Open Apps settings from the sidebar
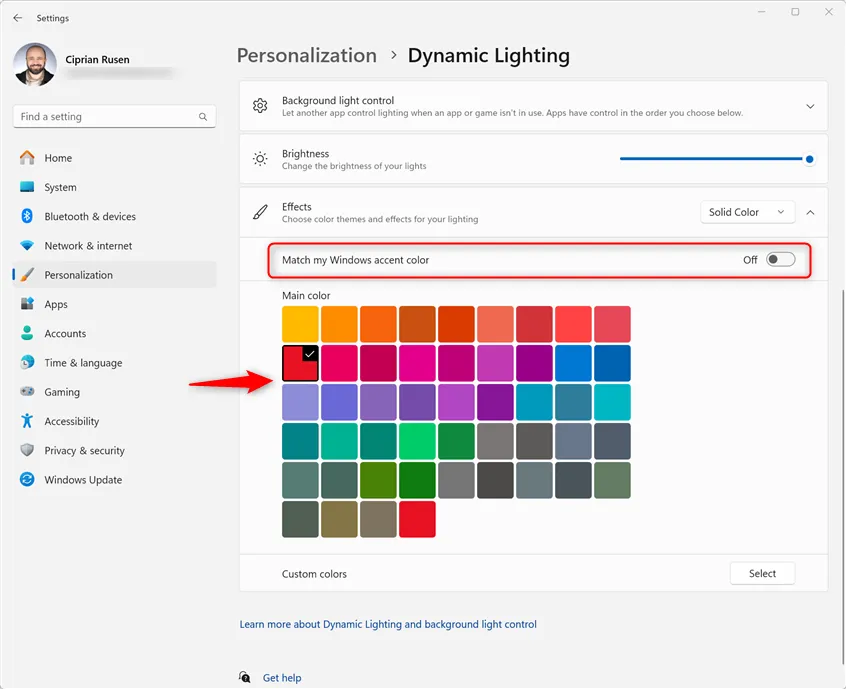 click(x=28, y=304)
